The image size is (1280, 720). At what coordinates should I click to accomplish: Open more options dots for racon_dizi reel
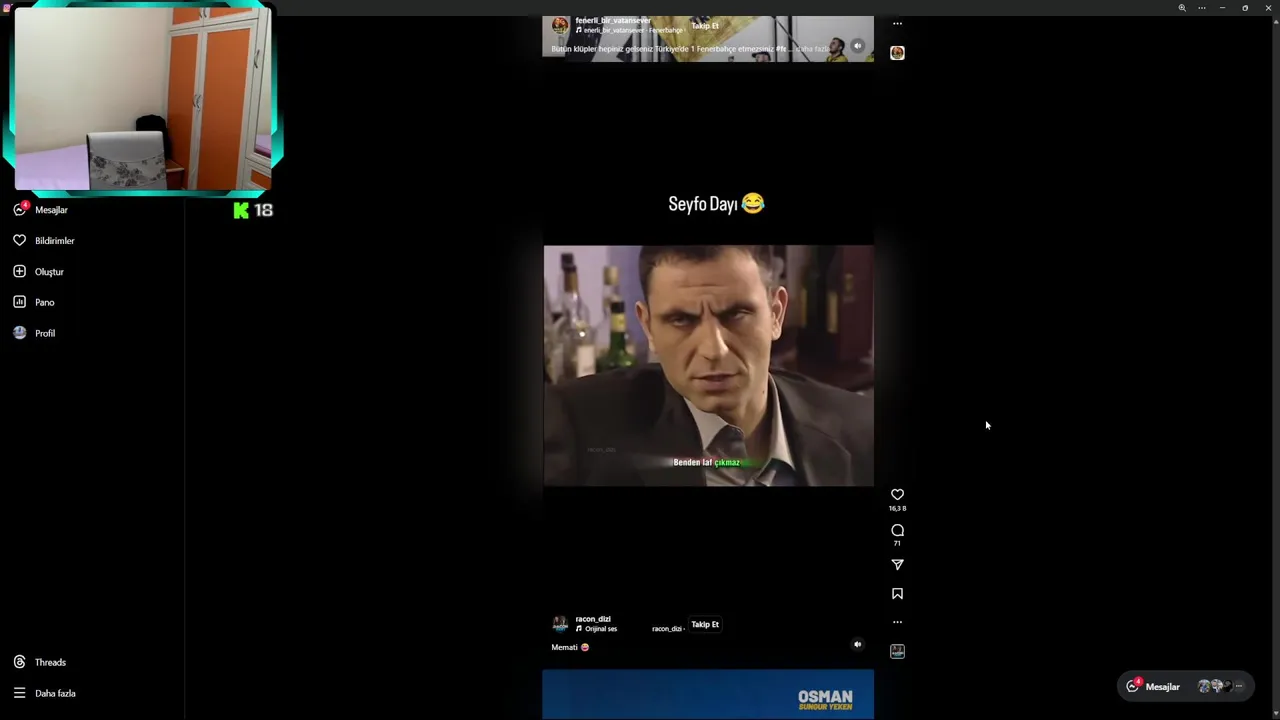click(897, 622)
